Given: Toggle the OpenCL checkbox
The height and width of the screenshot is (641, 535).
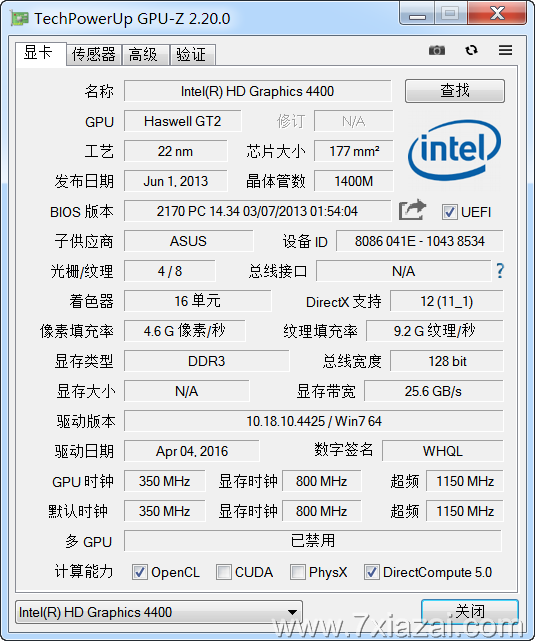Looking at the screenshot, I should (139, 572).
